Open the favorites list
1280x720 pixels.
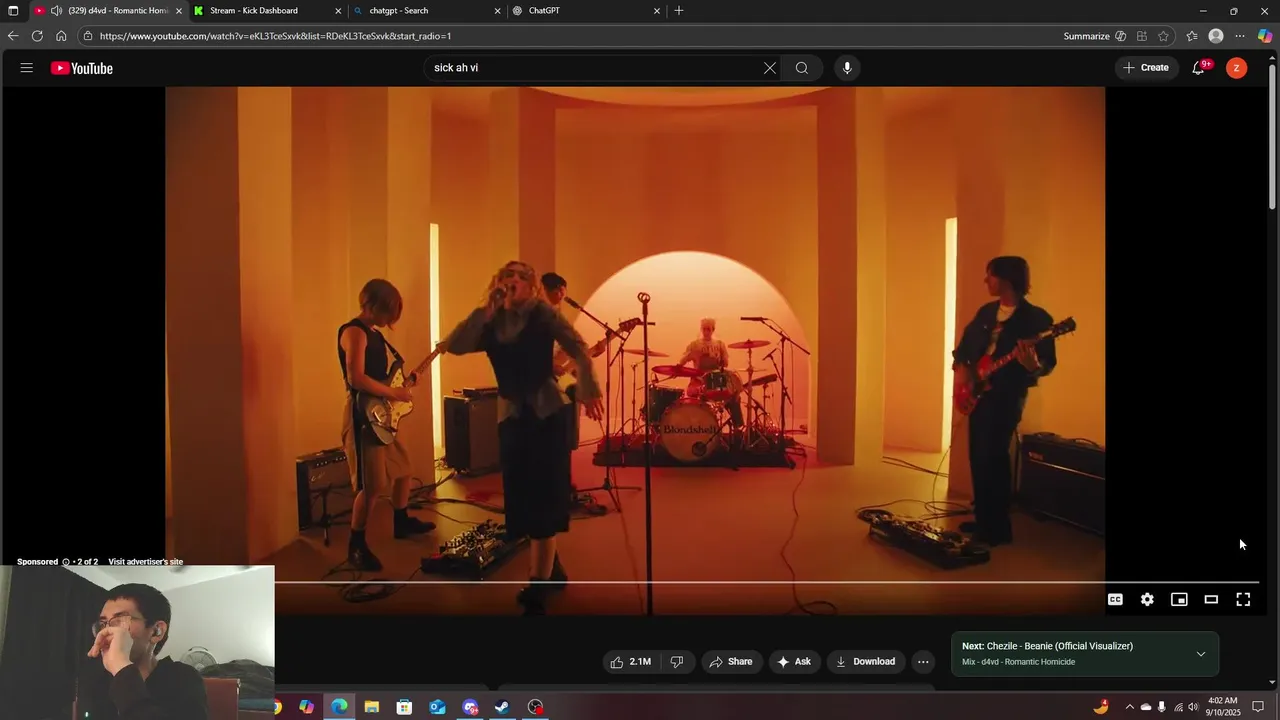point(1192,36)
